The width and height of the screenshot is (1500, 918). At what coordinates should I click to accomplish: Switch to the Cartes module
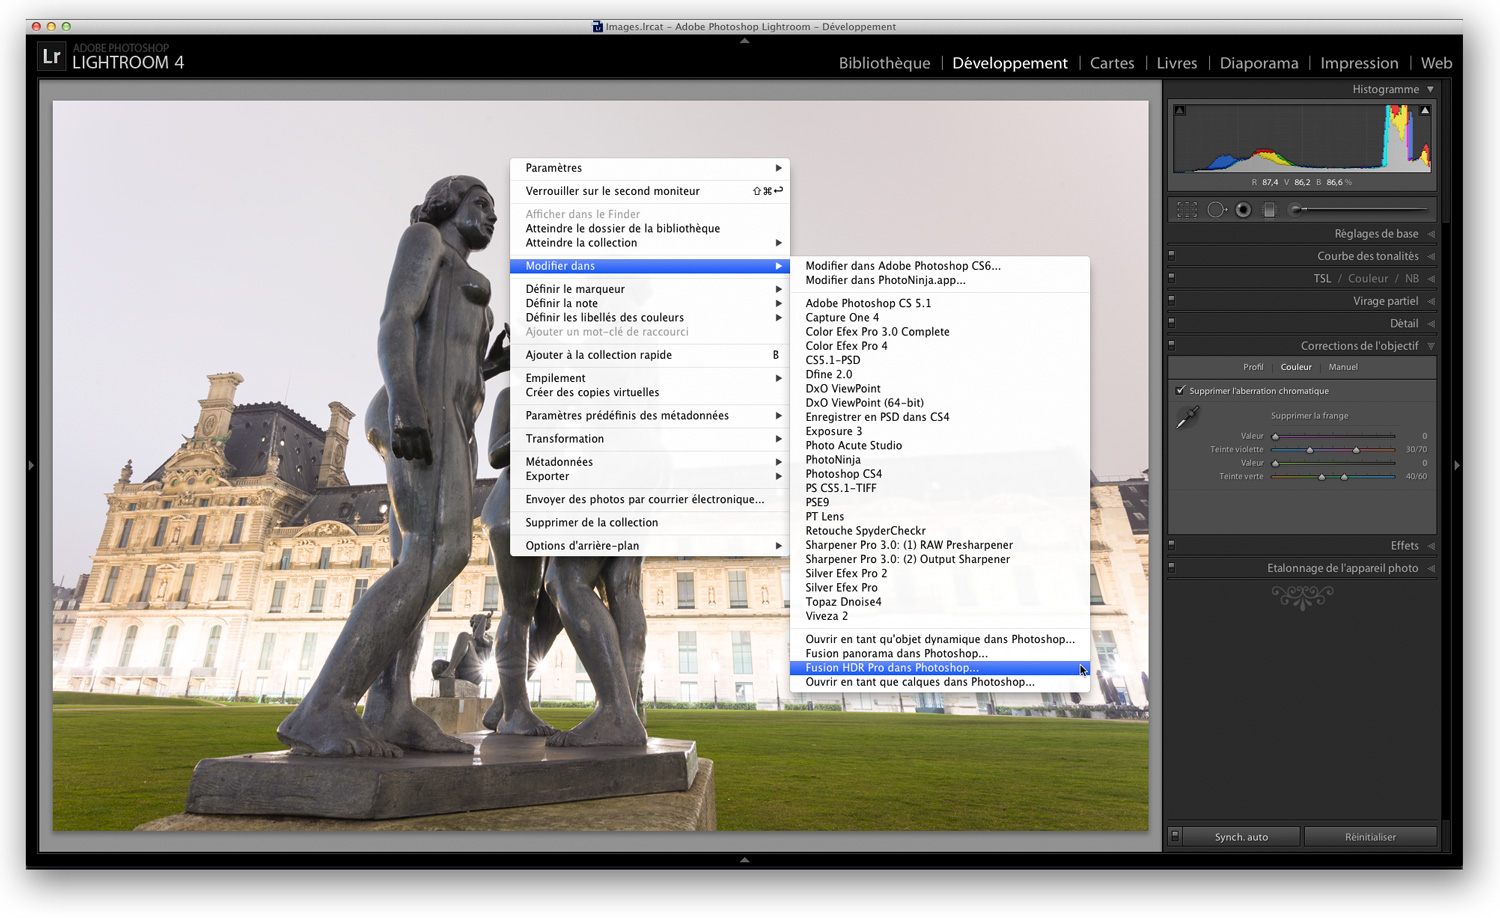[1112, 63]
